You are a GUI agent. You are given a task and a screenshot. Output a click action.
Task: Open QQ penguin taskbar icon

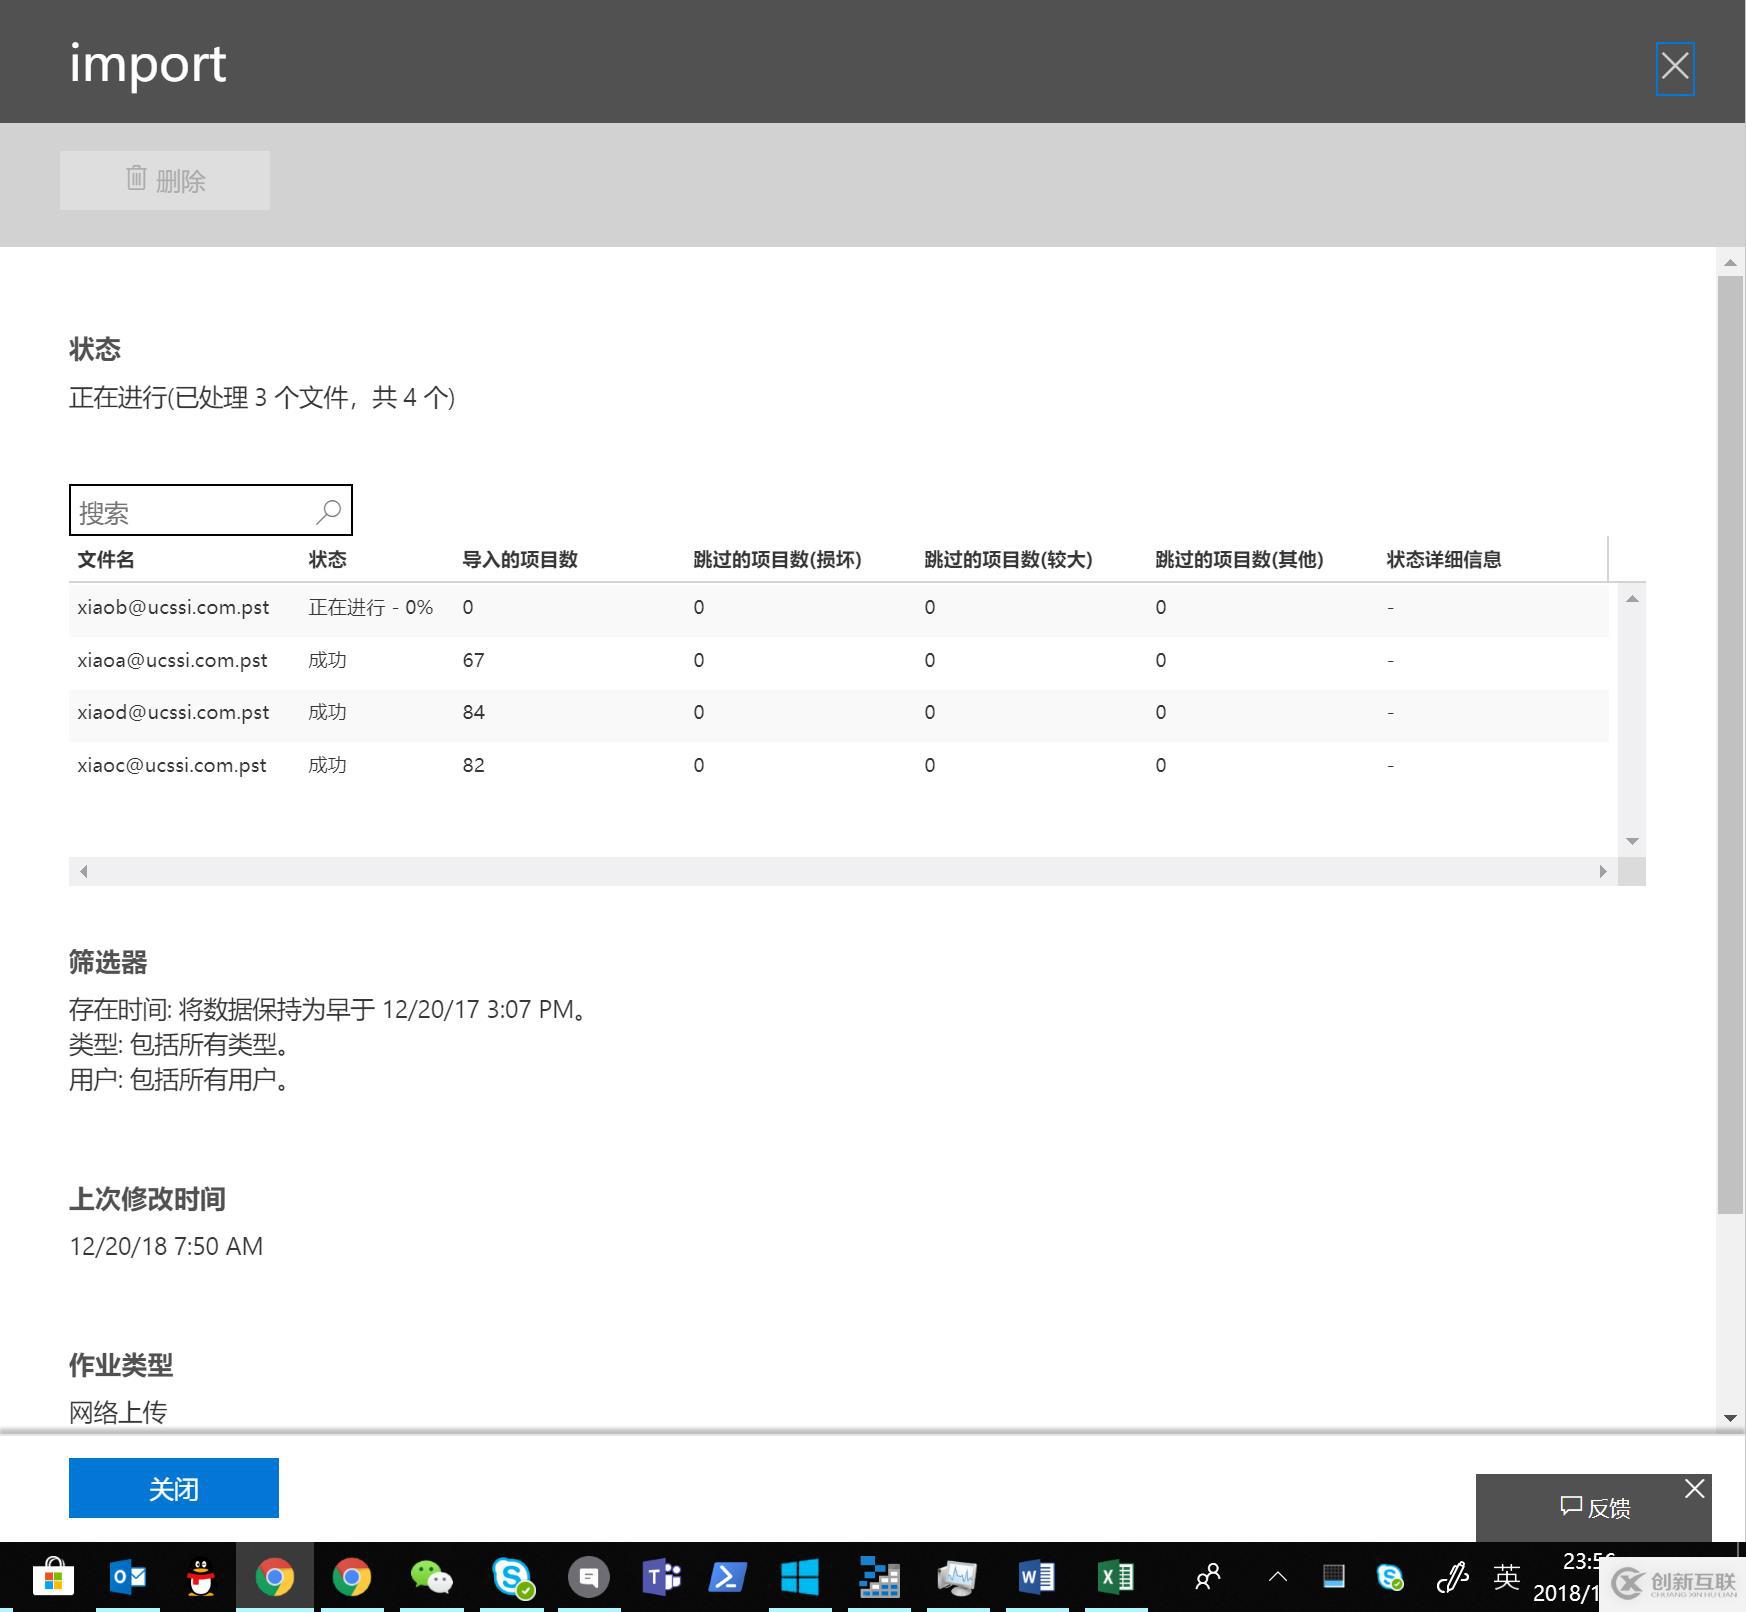201,1578
